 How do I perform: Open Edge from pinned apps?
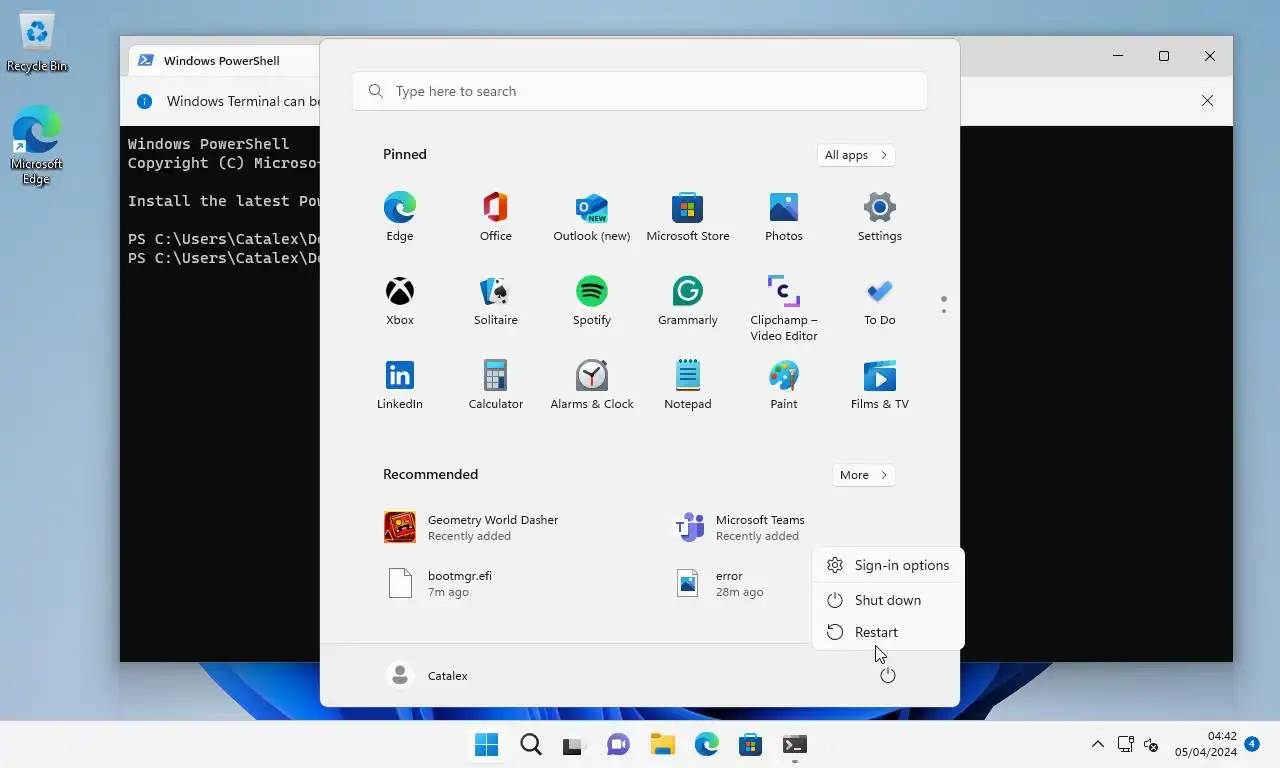point(400,216)
